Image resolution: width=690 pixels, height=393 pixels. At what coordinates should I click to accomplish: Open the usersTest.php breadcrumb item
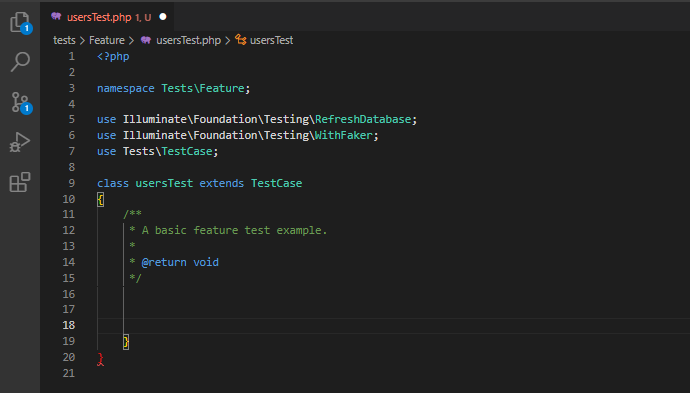pyautogui.click(x=188, y=40)
